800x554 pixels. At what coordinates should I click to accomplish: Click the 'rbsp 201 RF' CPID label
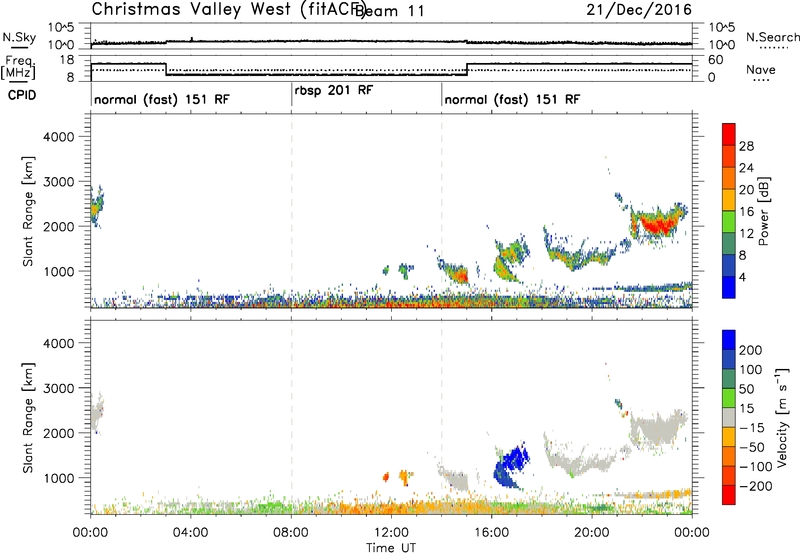coord(334,90)
